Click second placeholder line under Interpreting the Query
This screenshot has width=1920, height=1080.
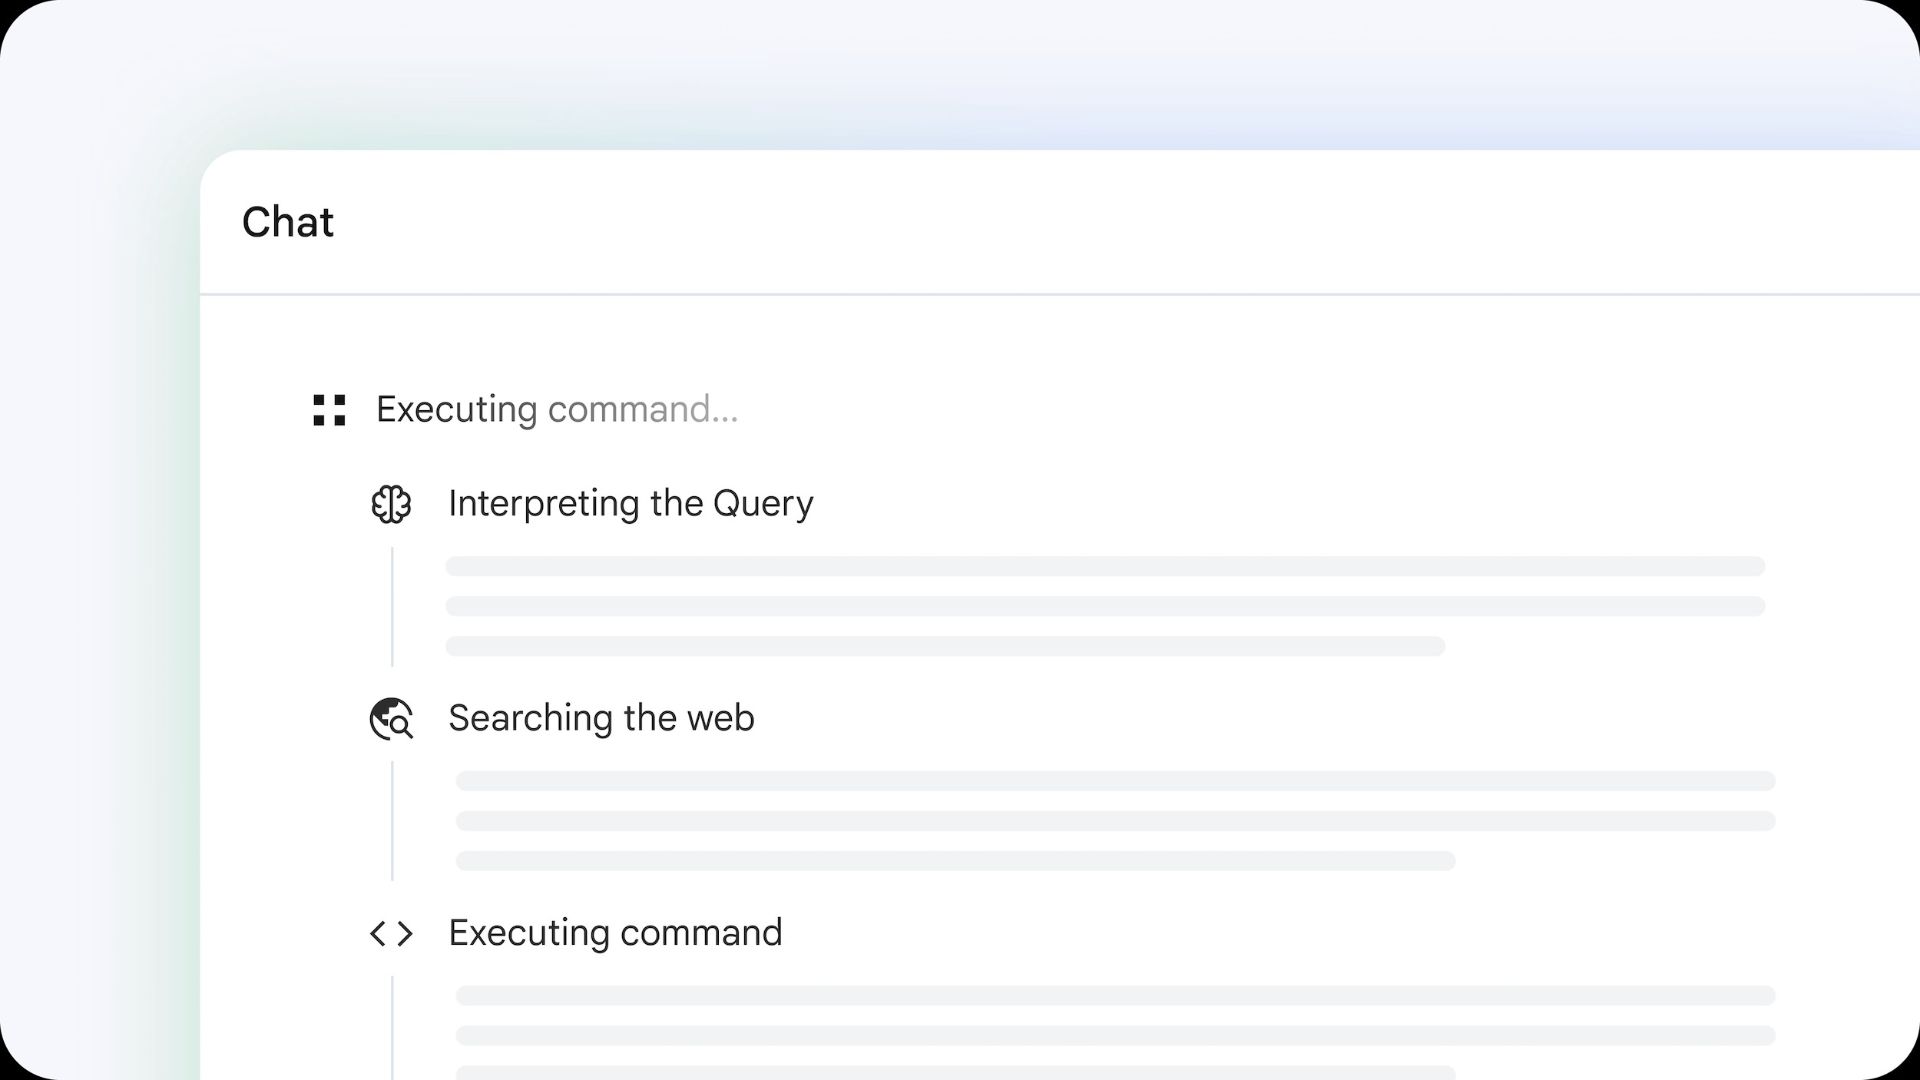point(1105,606)
